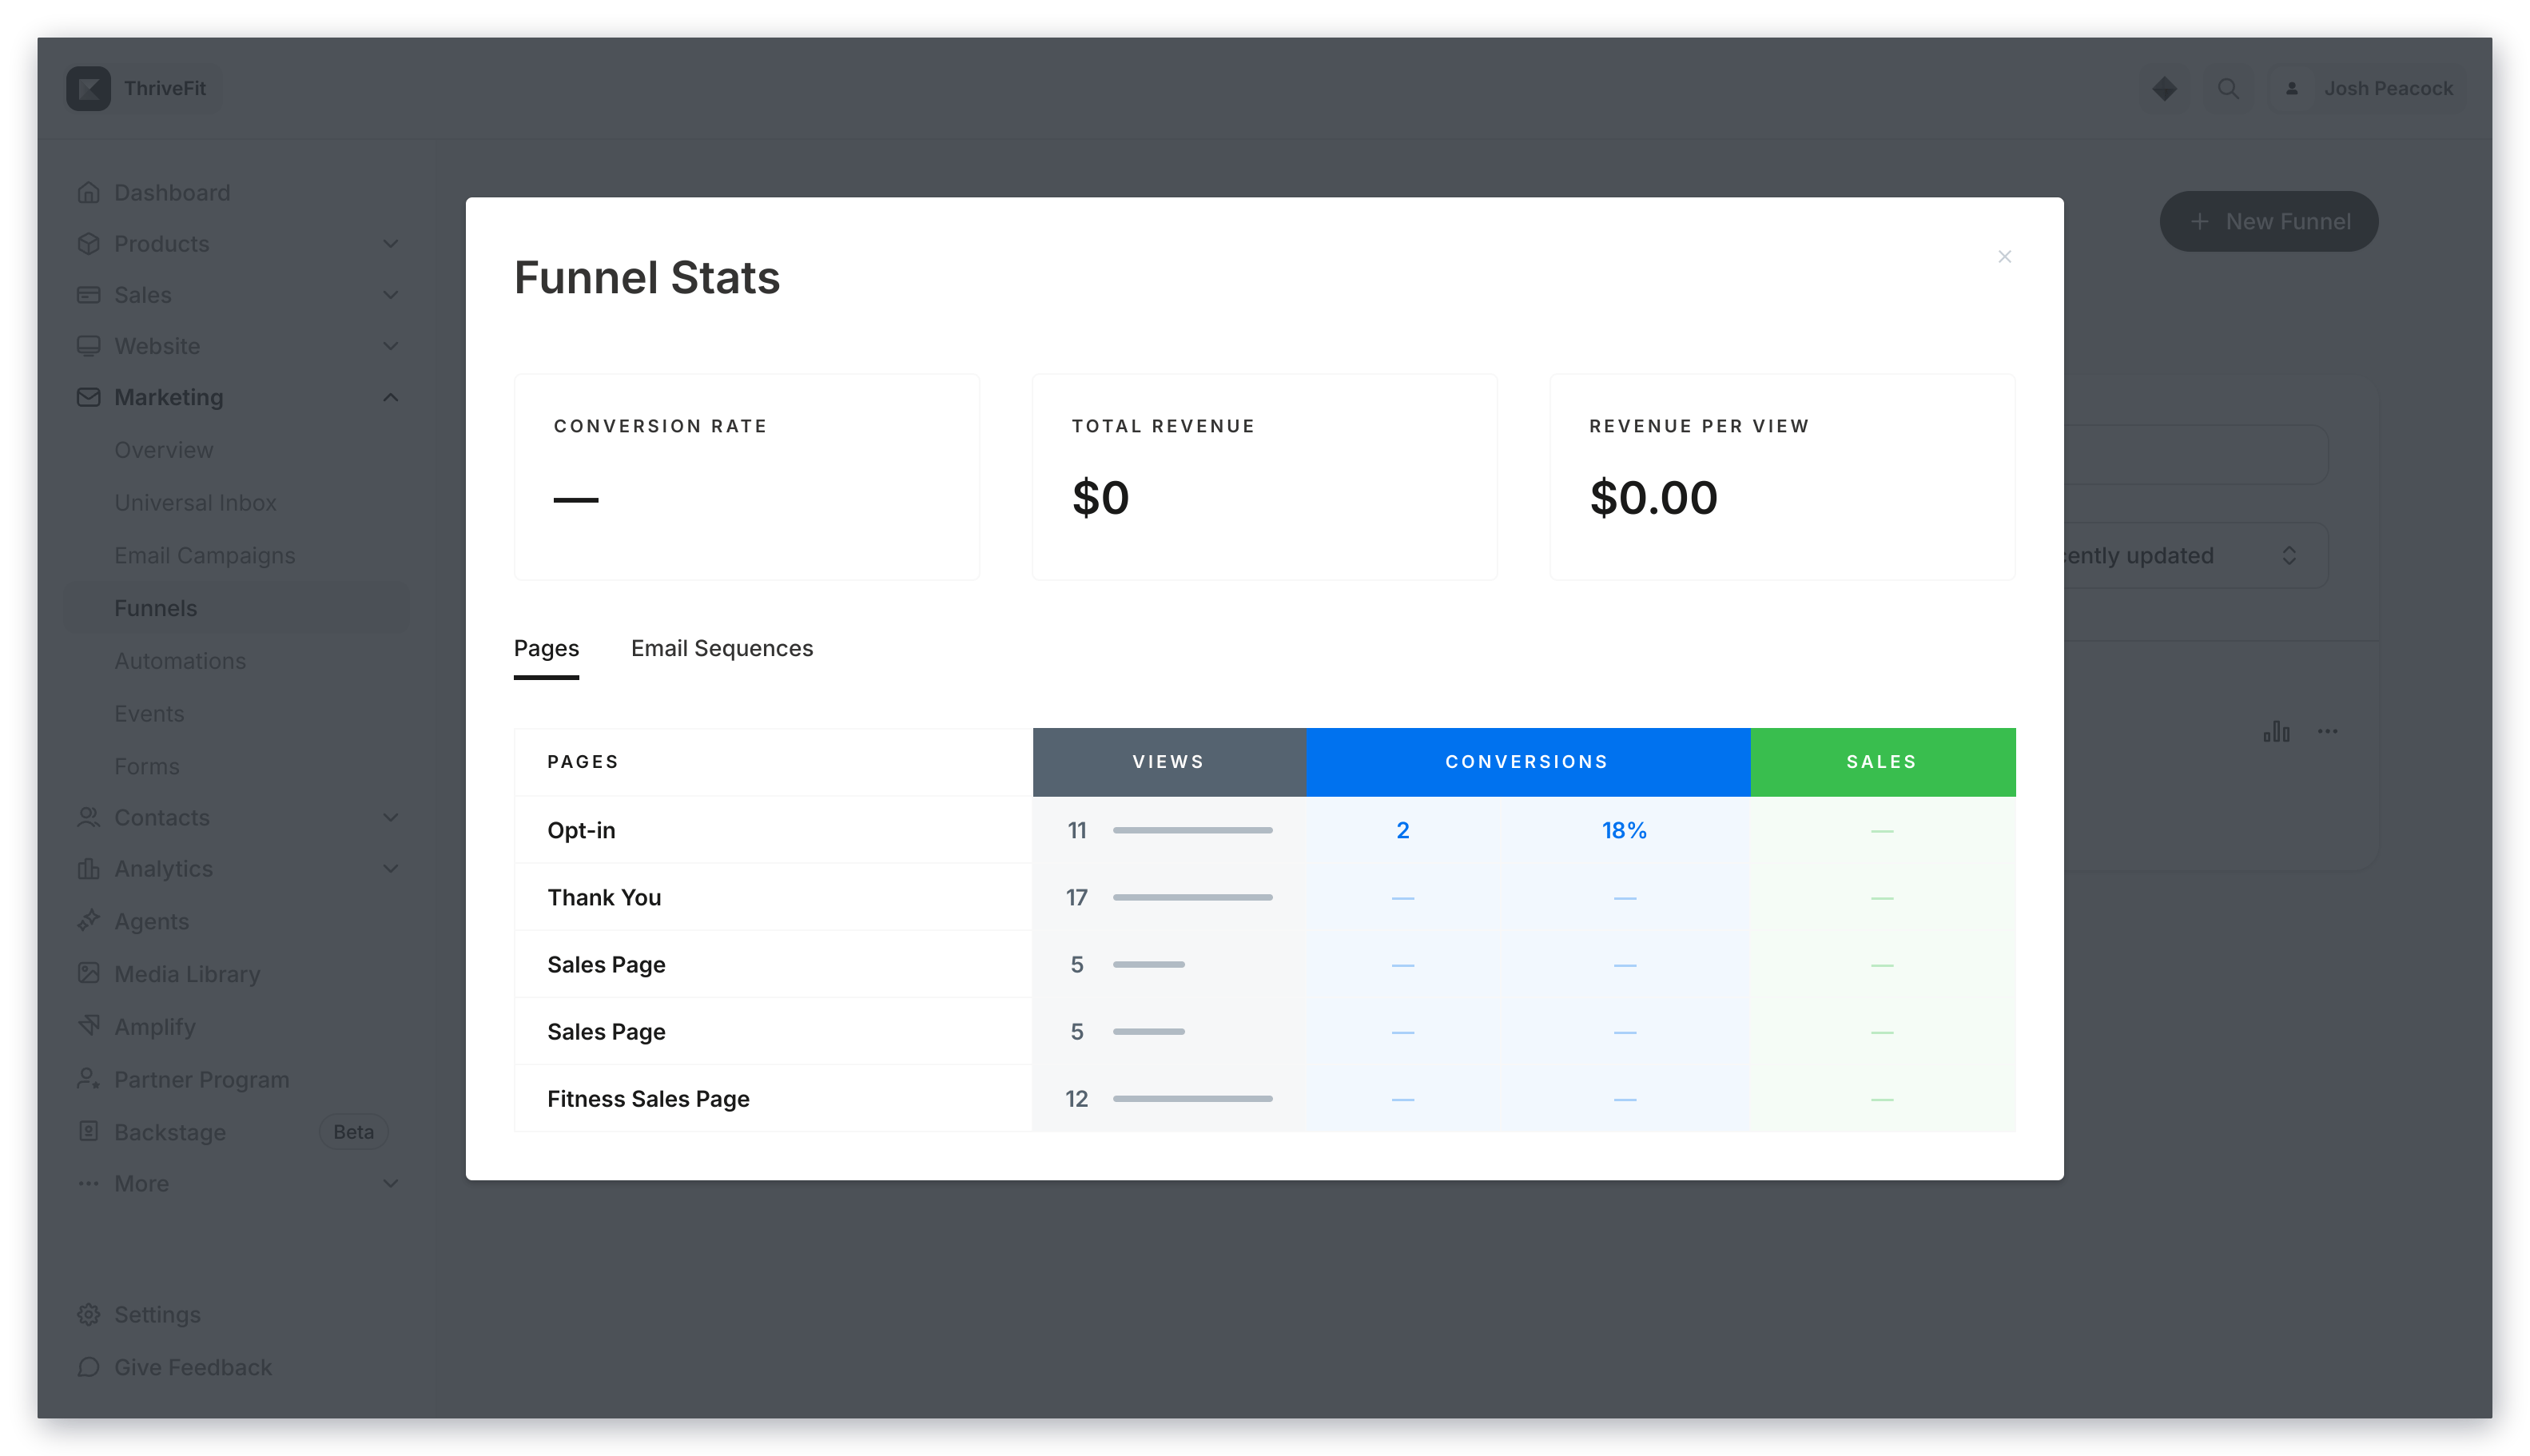Image resolution: width=2530 pixels, height=1456 pixels.
Task: Expand the Analytics chevron
Action: coord(390,868)
